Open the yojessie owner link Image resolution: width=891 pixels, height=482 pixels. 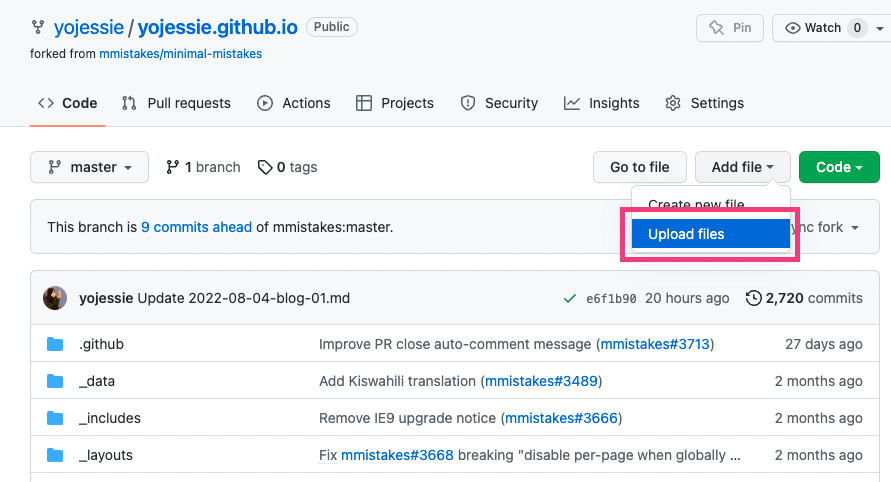[x=89, y=27]
